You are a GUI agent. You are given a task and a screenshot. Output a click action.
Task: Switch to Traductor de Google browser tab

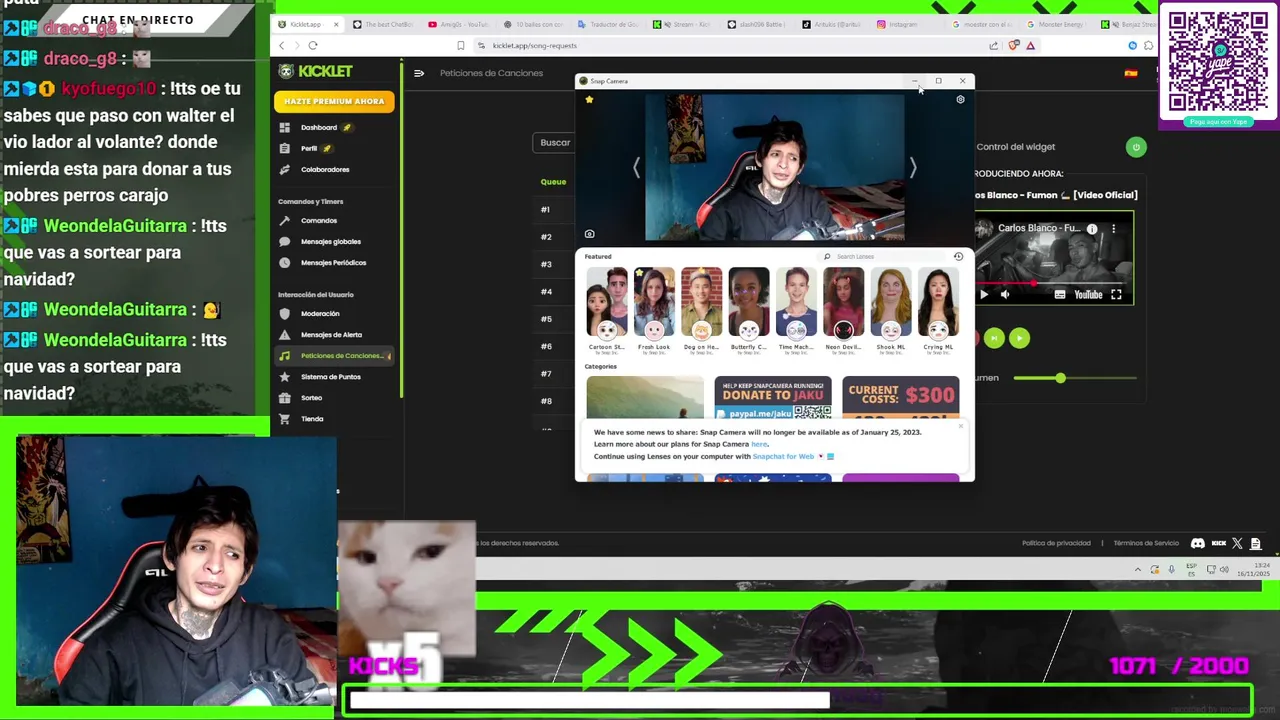606,24
